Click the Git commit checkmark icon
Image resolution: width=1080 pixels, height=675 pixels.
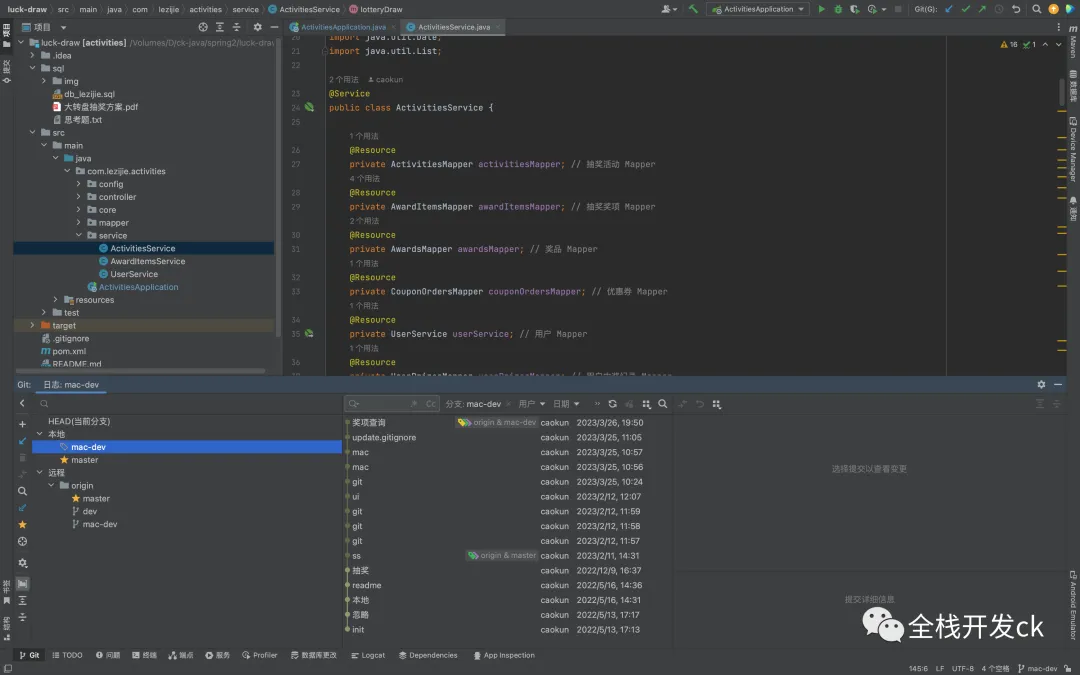pos(965,9)
